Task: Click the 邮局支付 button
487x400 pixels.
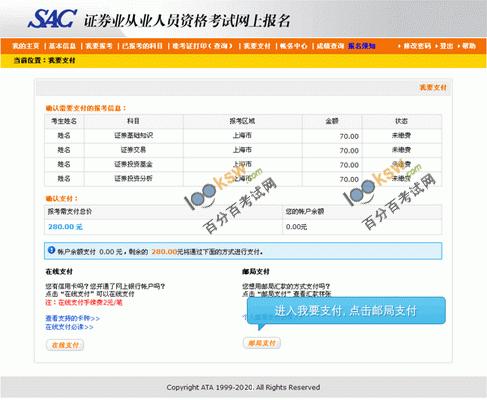Action: click(262, 343)
